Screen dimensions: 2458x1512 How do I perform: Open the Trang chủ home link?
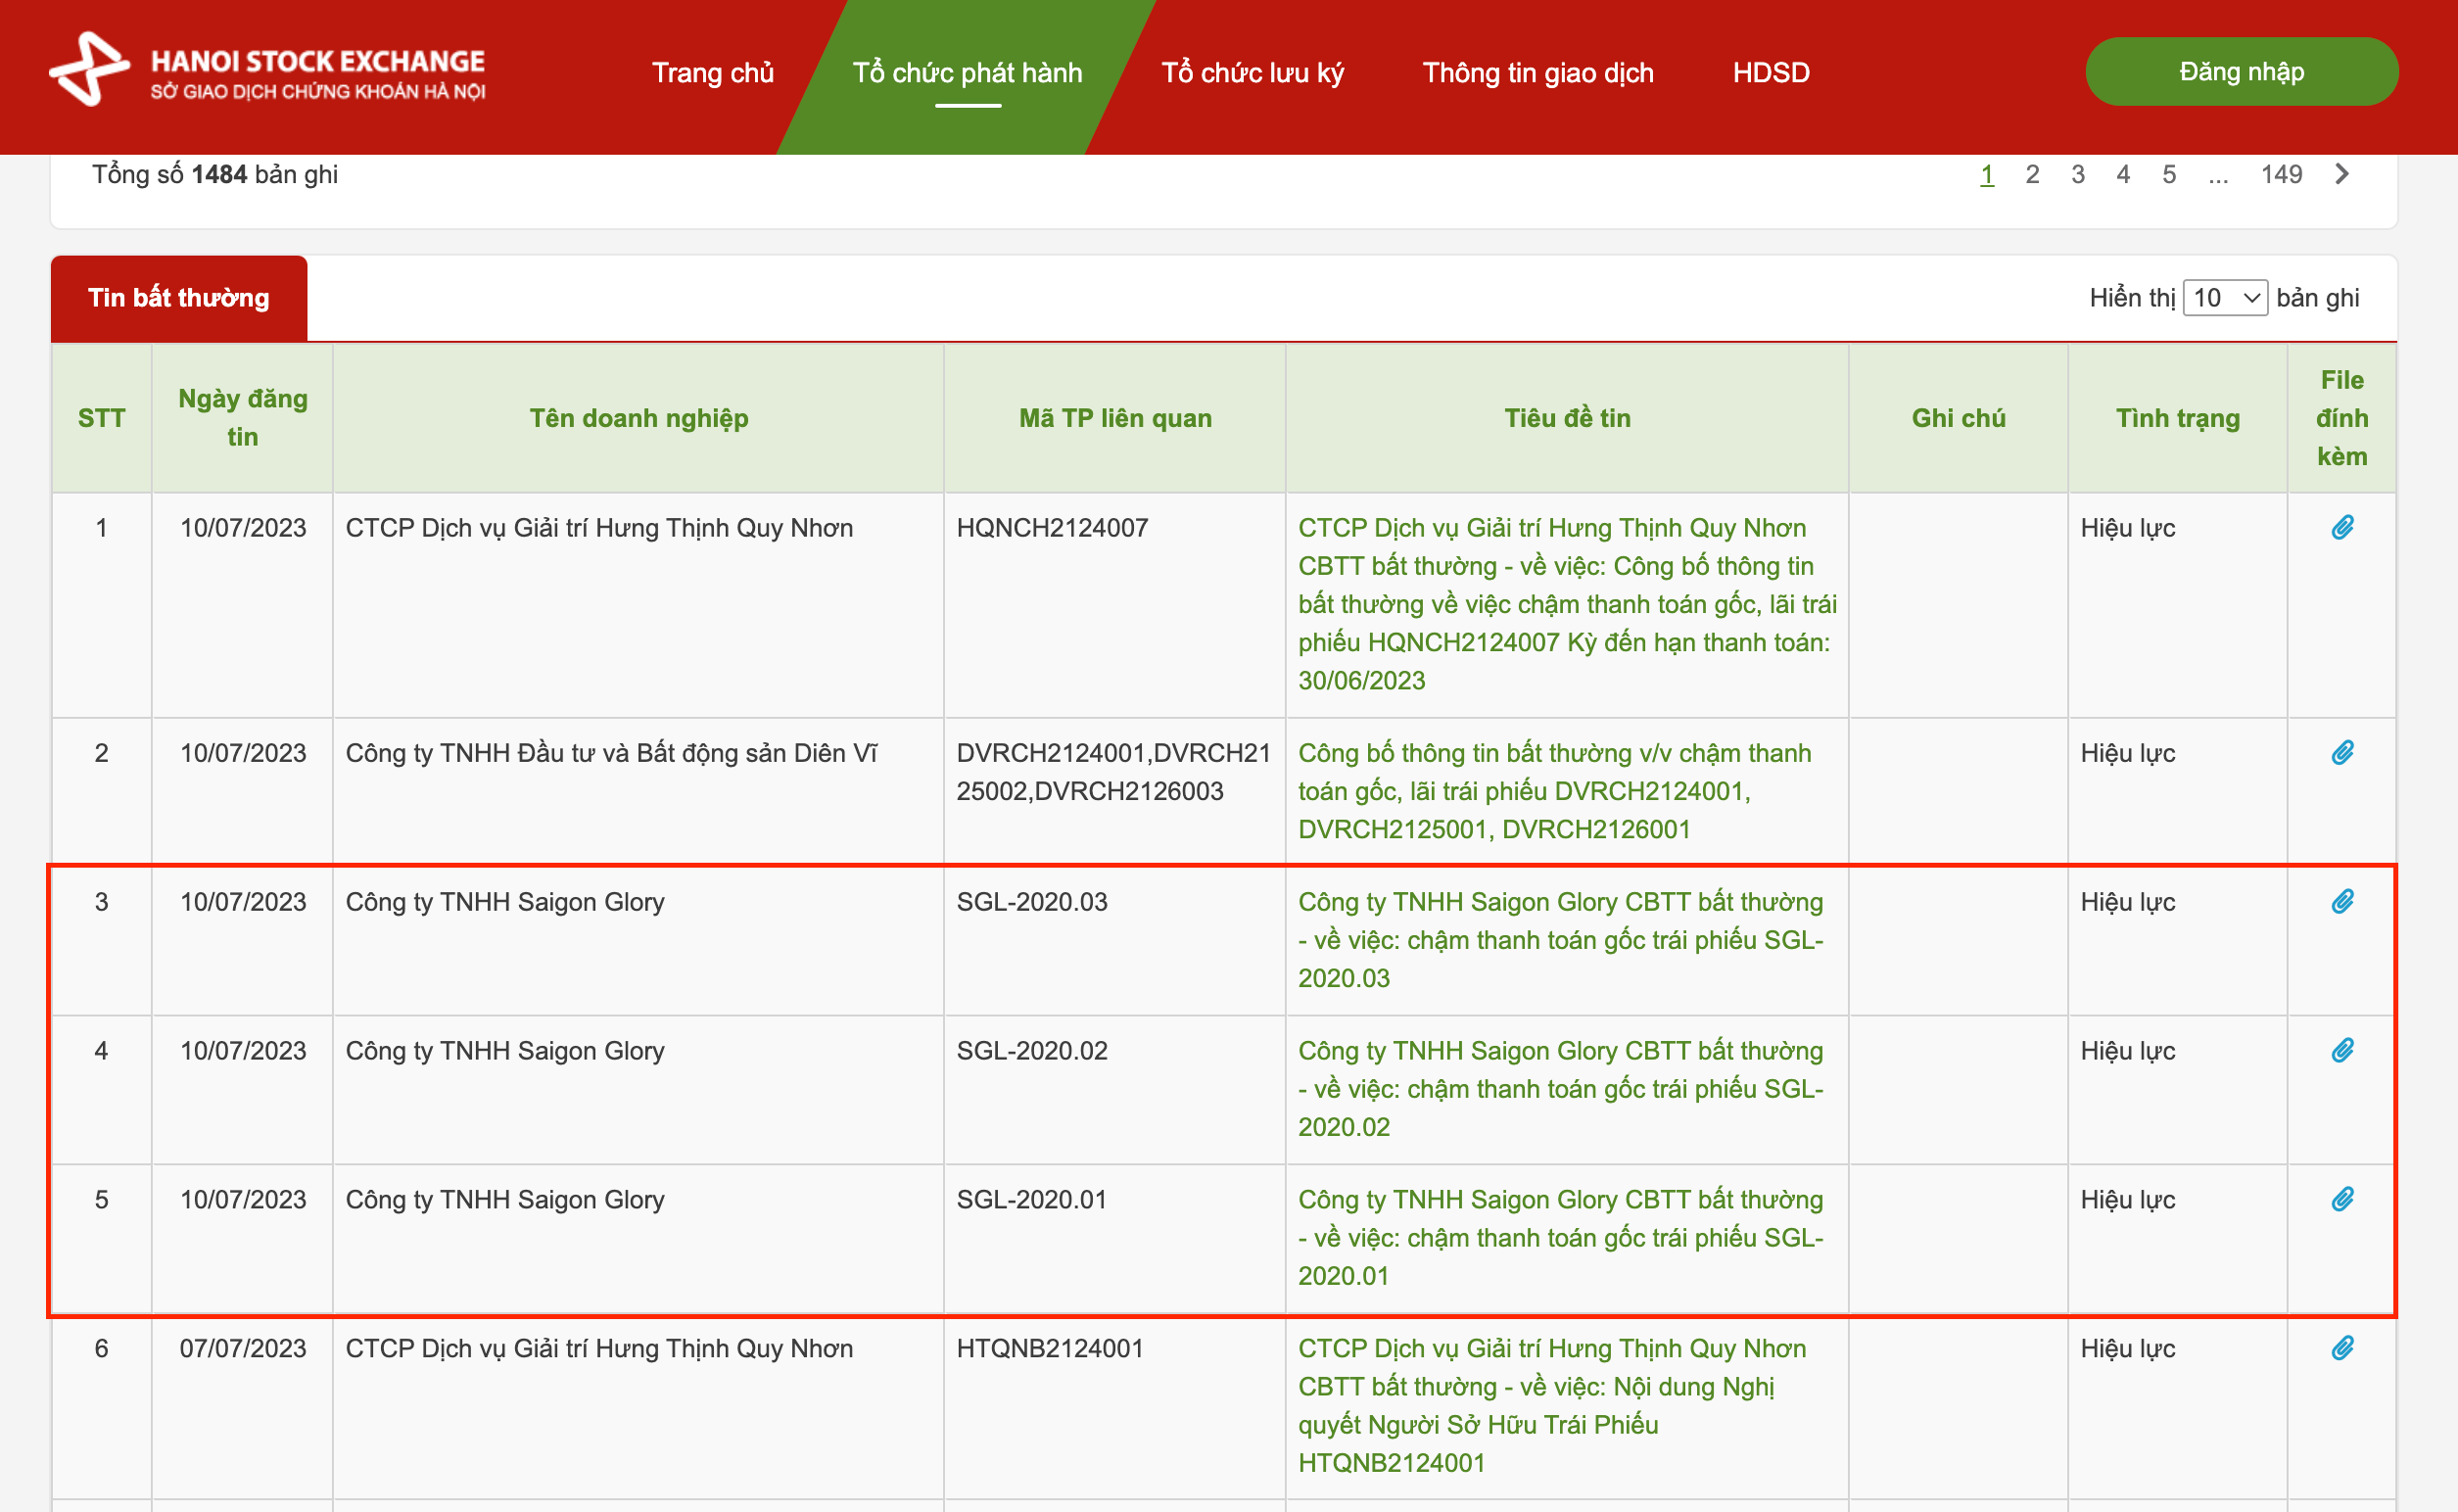pos(712,73)
